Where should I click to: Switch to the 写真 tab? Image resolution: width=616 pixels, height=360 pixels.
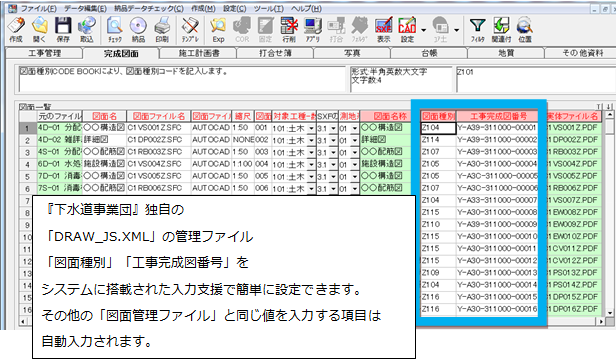pos(352,53)
